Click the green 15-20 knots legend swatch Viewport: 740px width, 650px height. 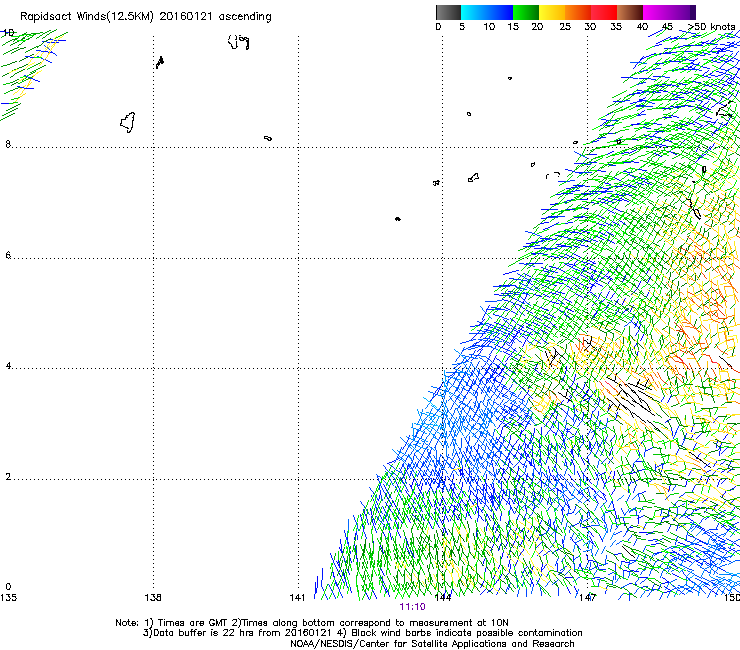click(526, 12)
